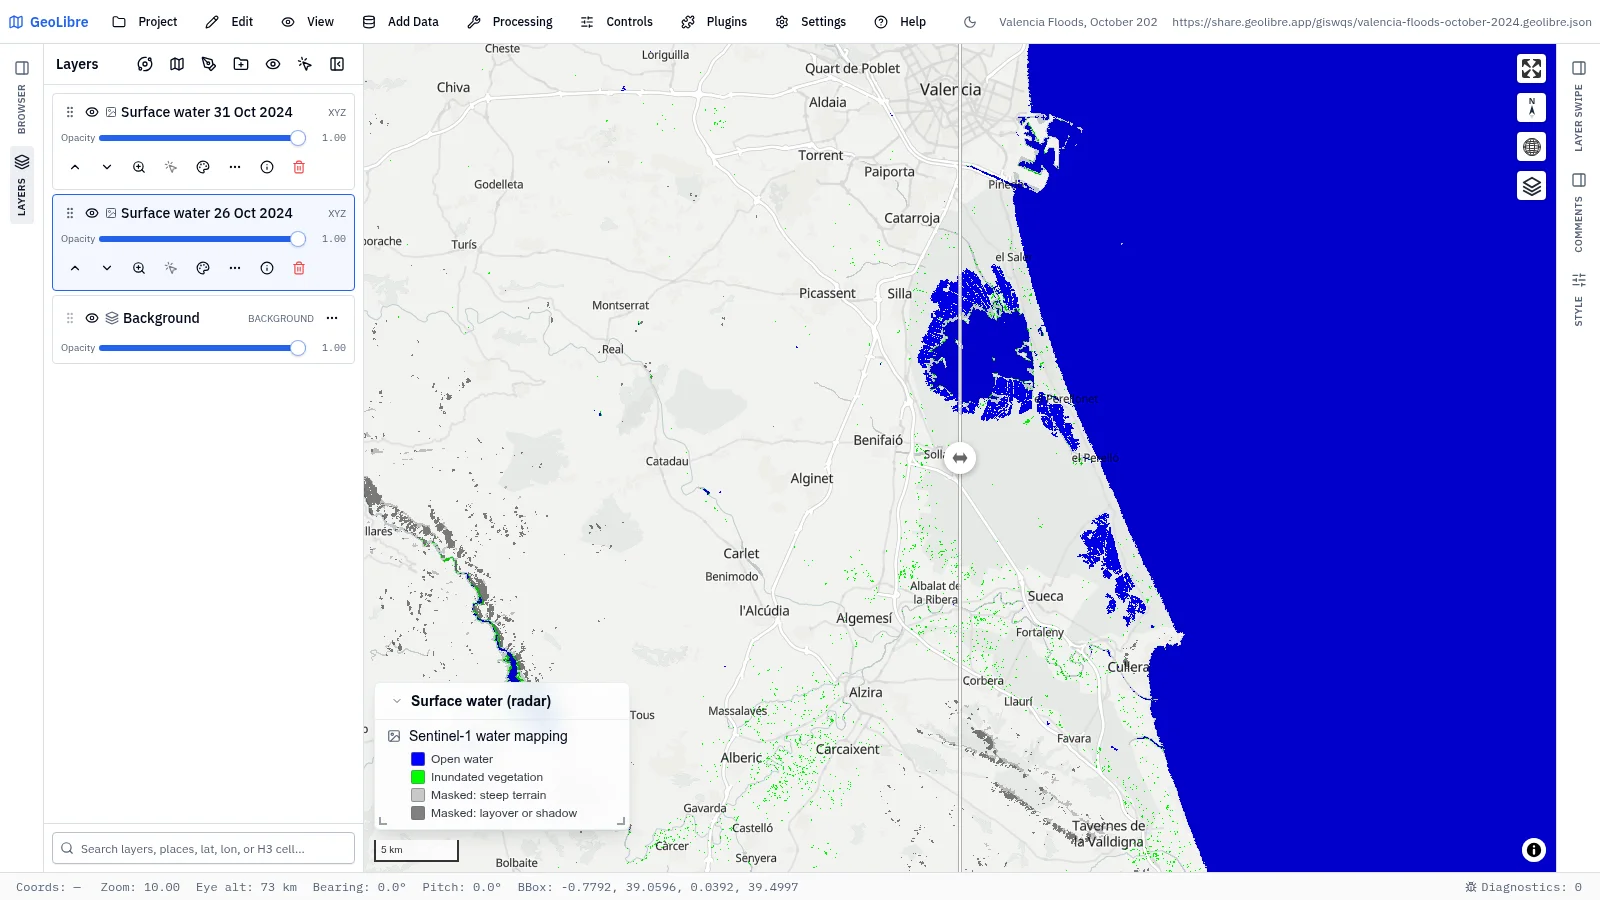The height and width of the screenshot is (900, 1600).
Task: Reset map north with the compass button
Action: click(x=1532, y=107)
